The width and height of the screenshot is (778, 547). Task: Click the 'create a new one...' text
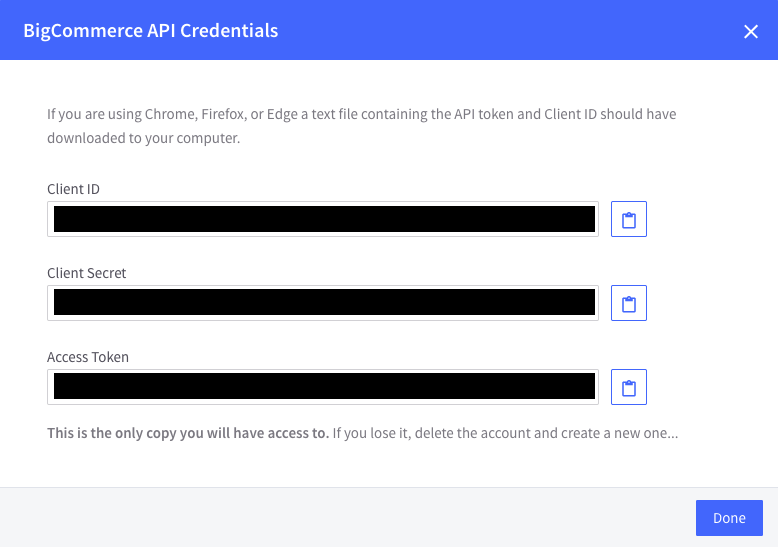point(620,434)
